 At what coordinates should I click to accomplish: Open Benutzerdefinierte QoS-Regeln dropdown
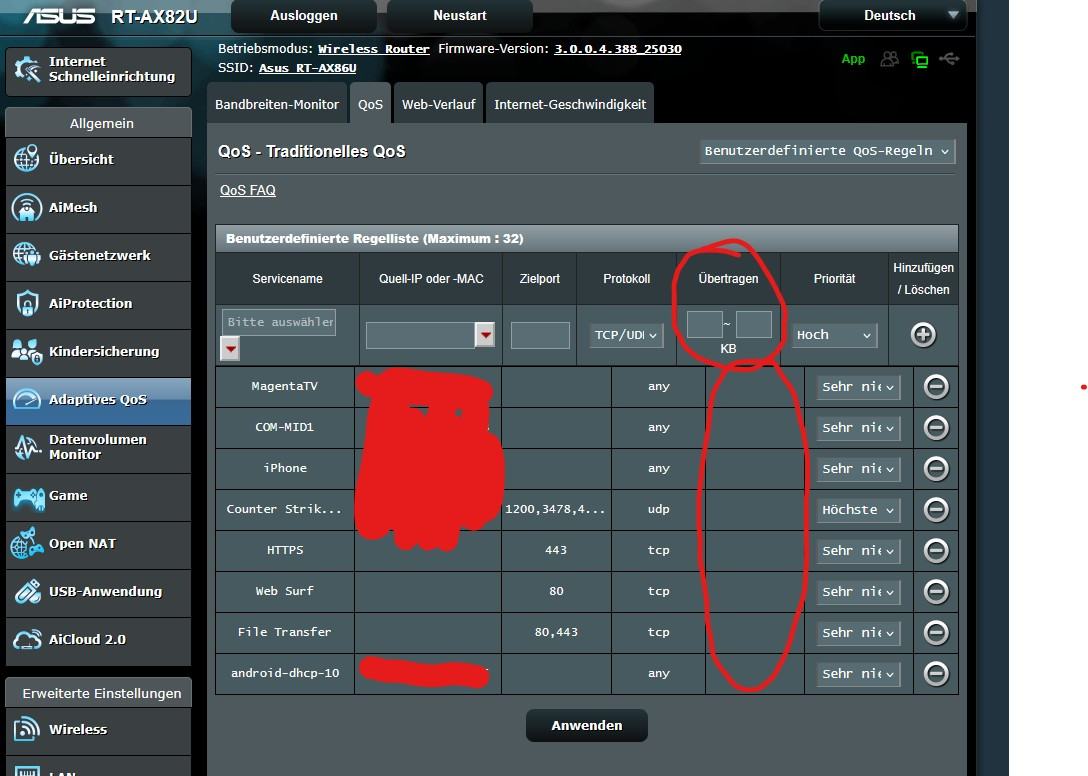tap(827, 151)
